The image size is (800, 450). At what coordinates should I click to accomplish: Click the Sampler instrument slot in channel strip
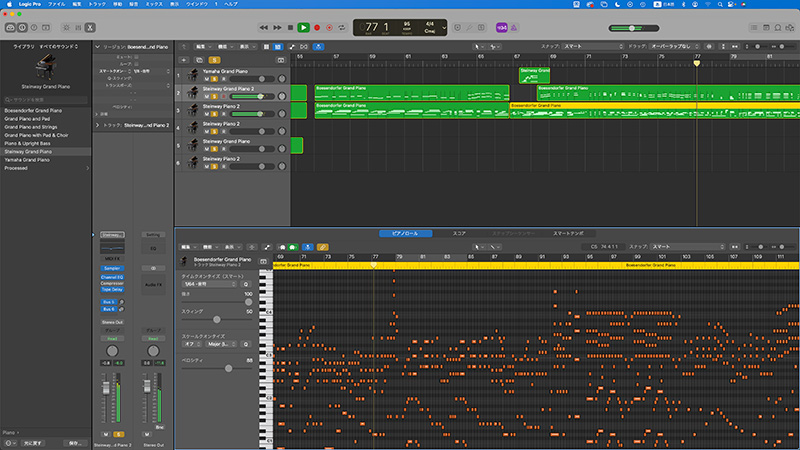pos(112,268)
